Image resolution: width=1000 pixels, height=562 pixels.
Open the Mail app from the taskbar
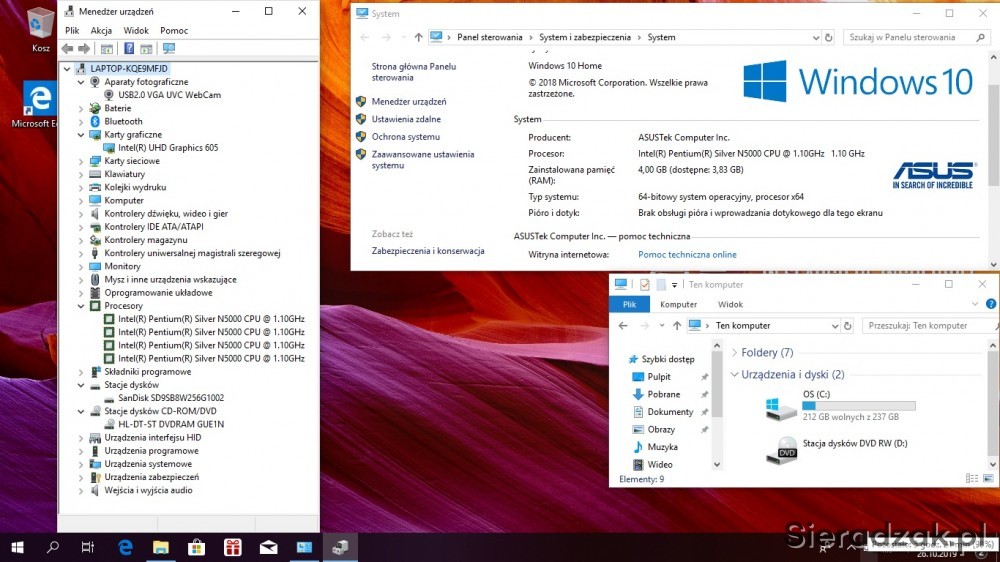coord(268,547)
